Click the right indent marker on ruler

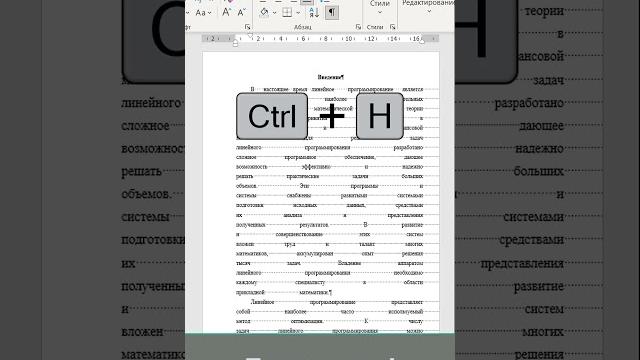click(422, 41)
